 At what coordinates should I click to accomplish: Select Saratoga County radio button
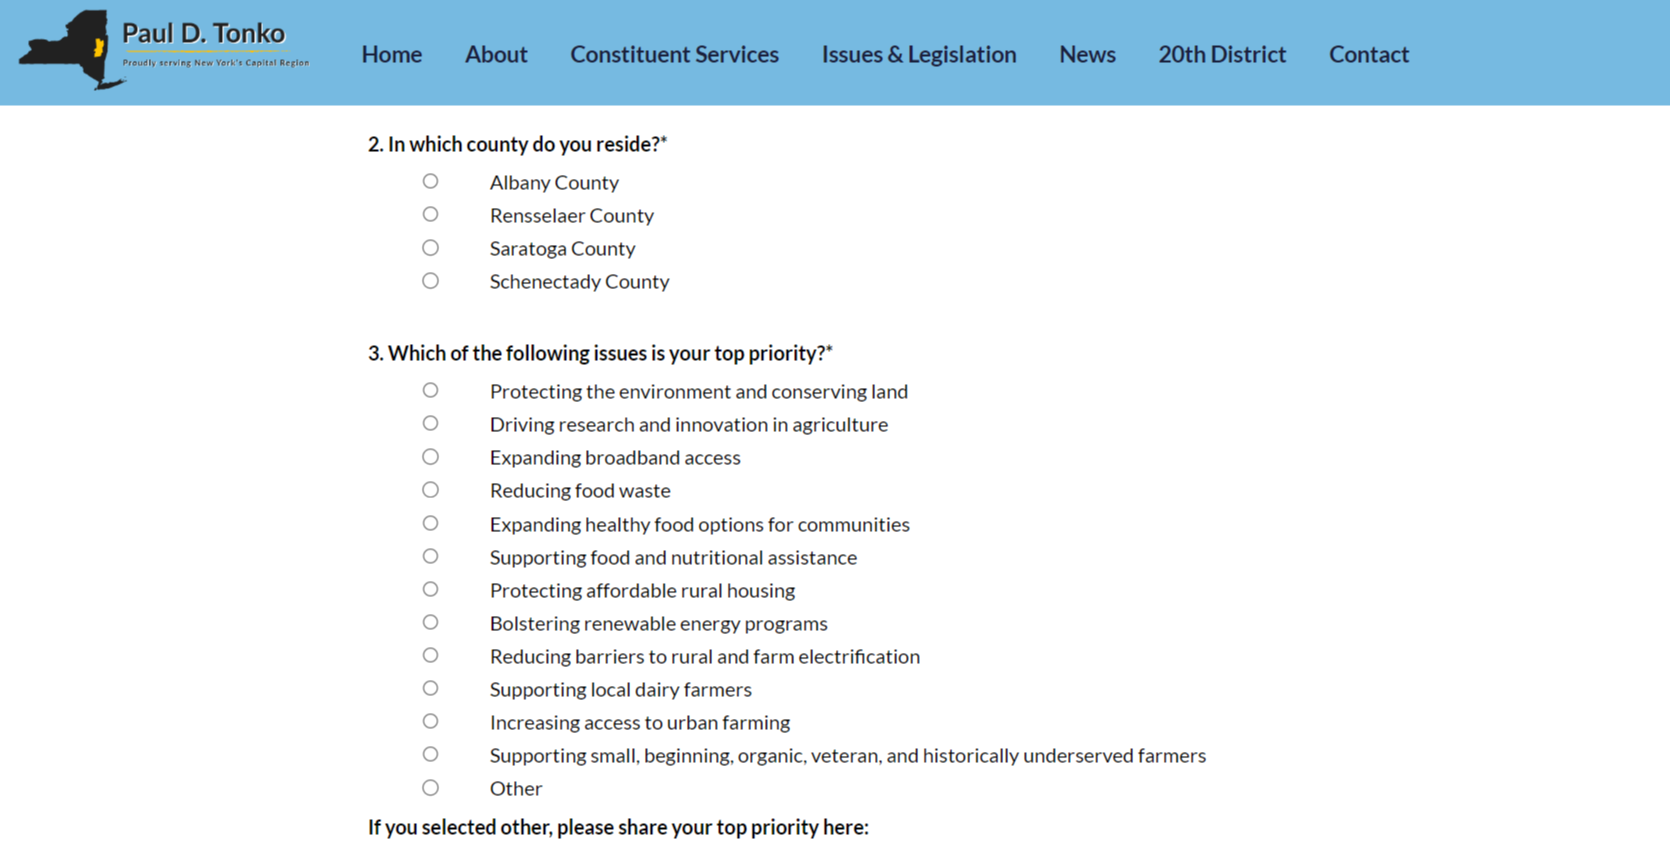click(430, 247)
